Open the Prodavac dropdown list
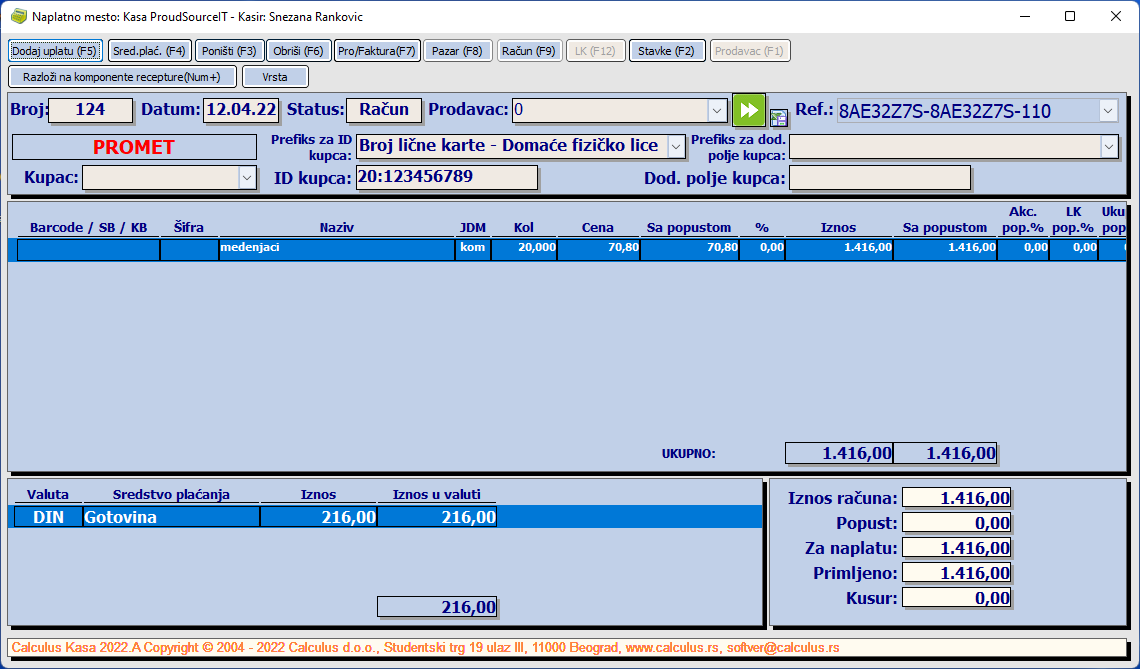The height and width of the screenshot is (669, 1140). (717, 110)
